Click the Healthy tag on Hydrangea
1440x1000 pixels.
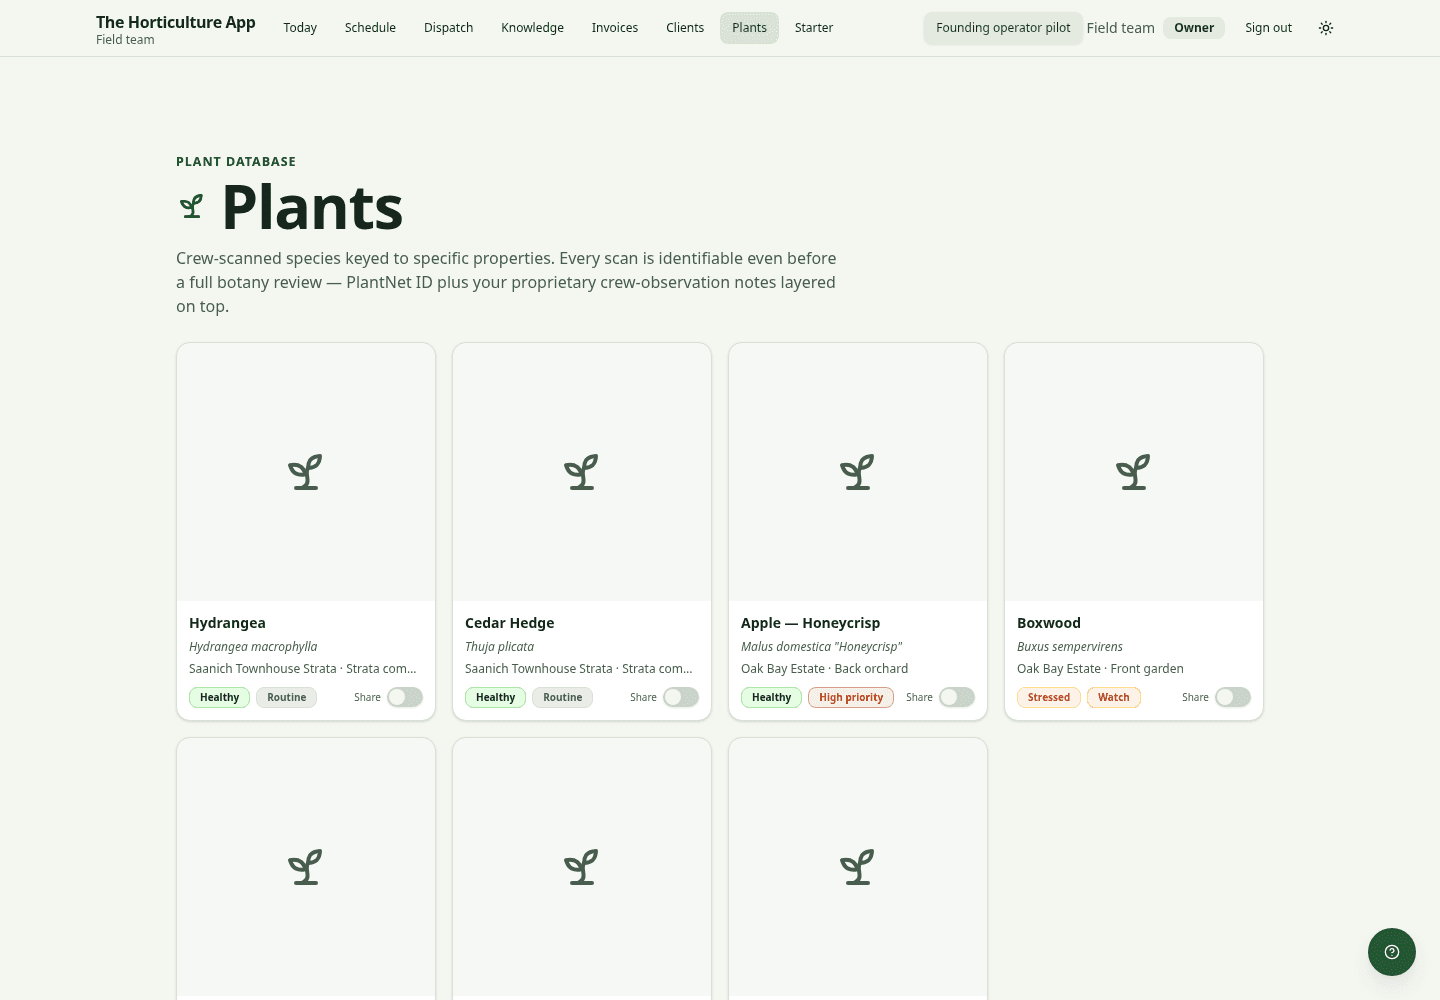pos(219,697)
